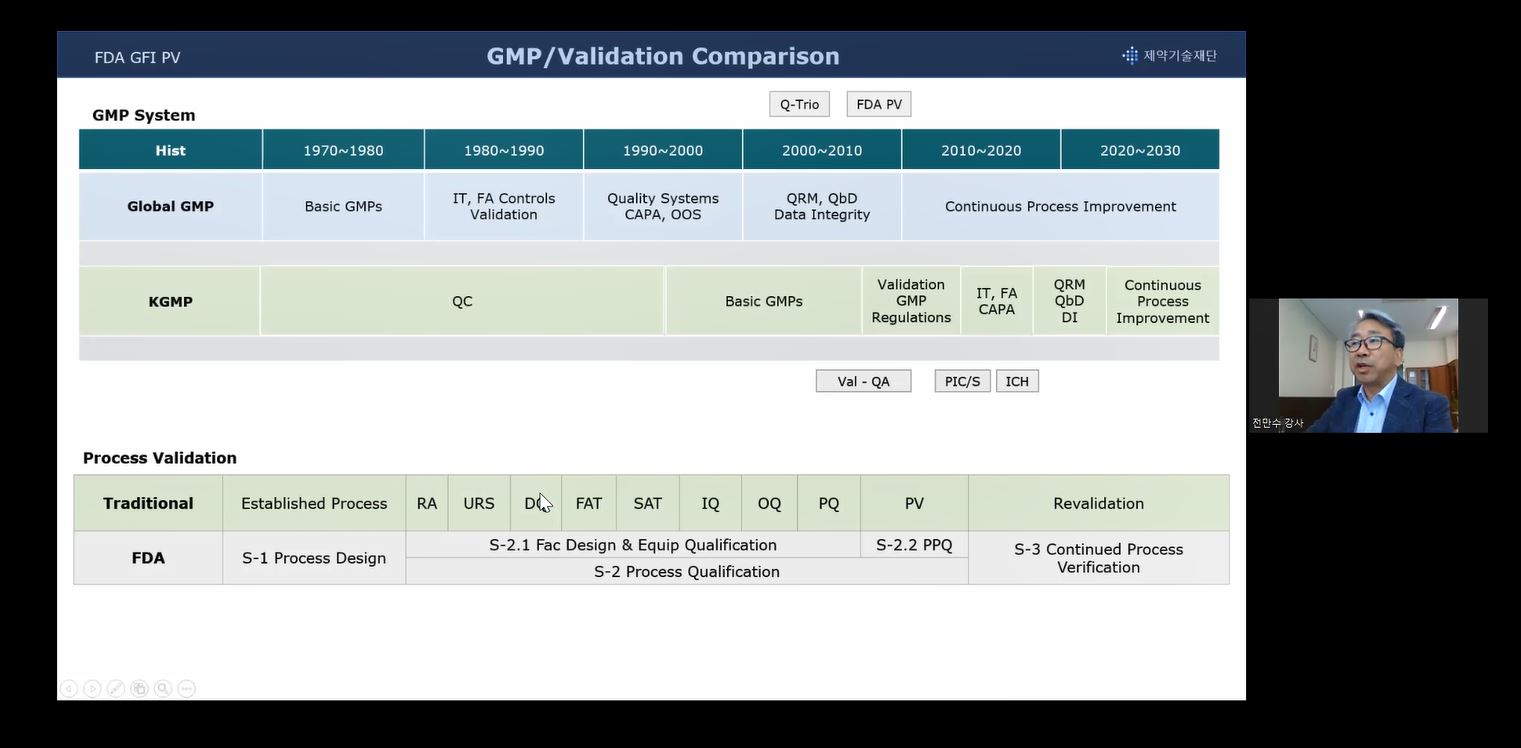Image resolution: width=1521 pixels, height=748 pixels.
Task: Click the '2020~2030' column header
Action: (1140, 150)
